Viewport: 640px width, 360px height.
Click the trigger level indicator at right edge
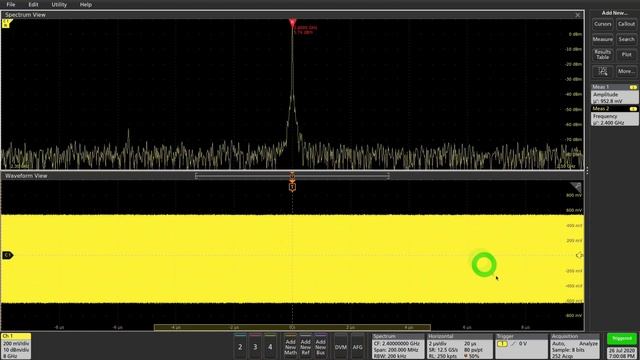coord(579,256)
